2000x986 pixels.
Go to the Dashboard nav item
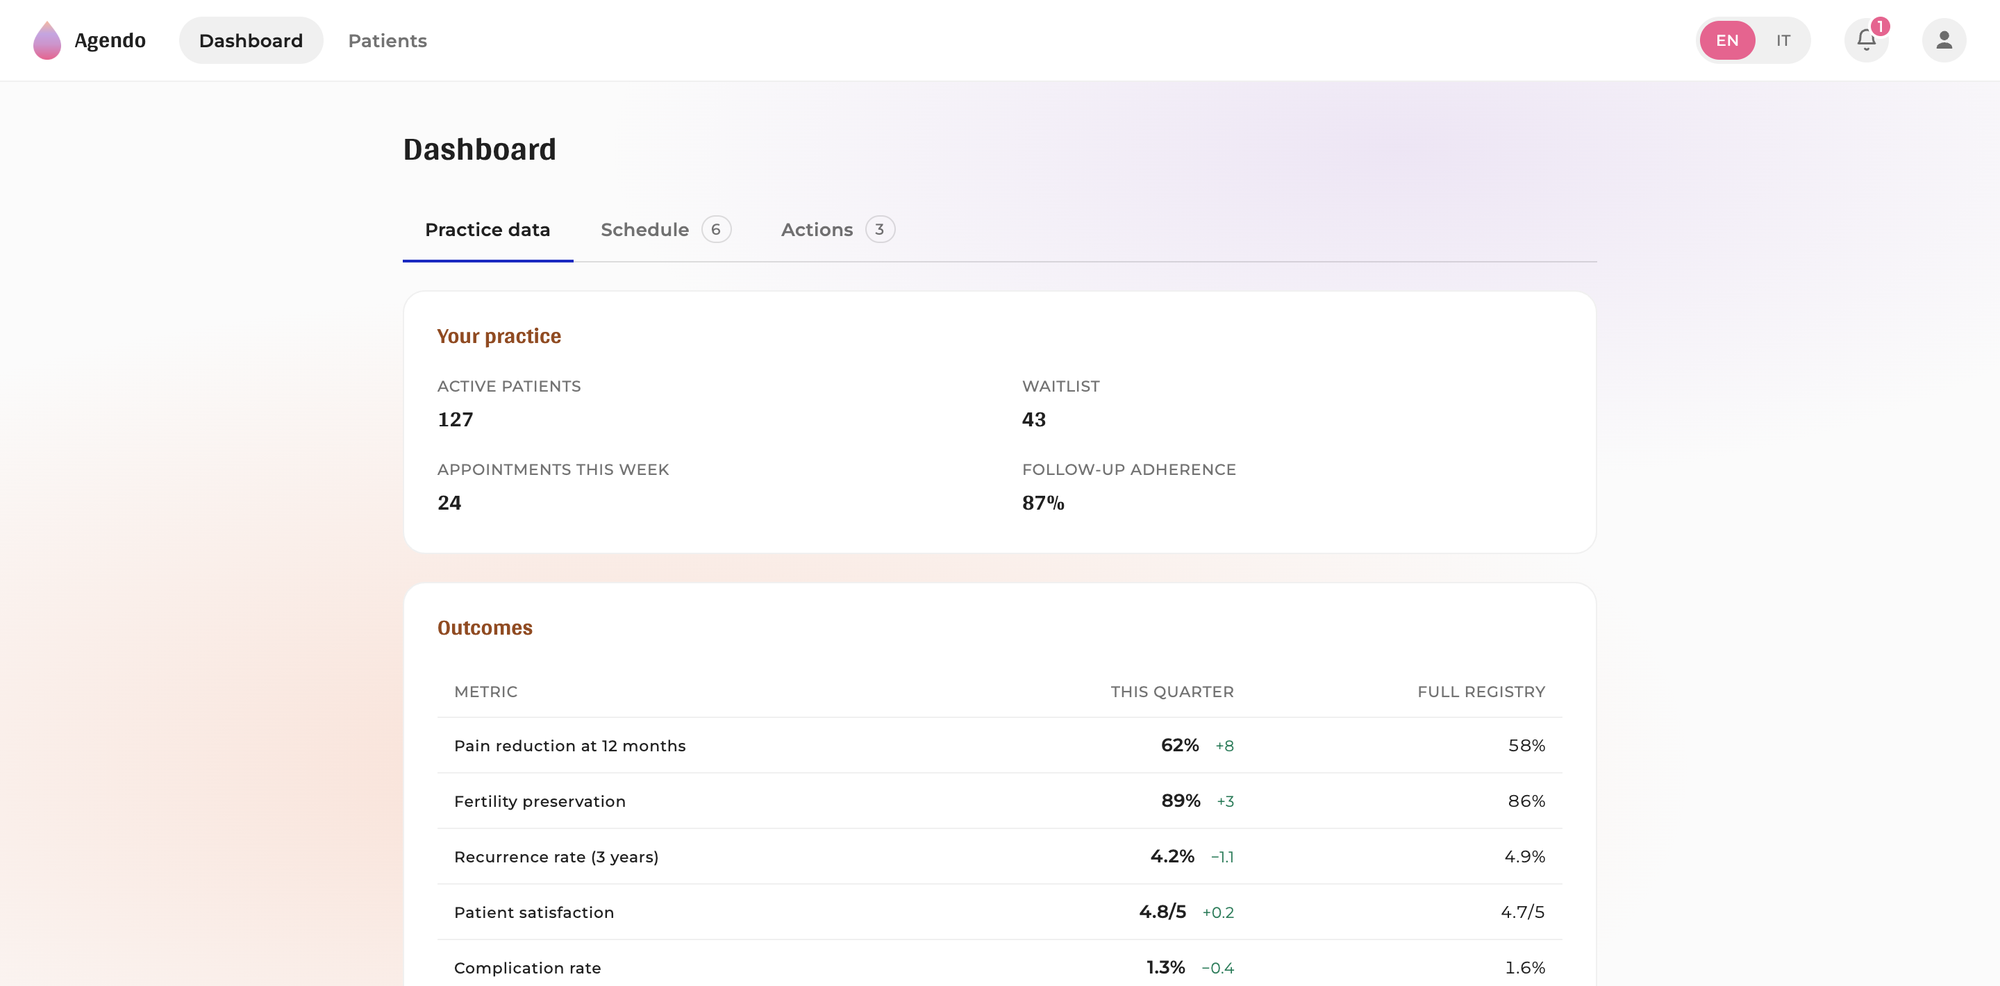[x=251, y=40]
